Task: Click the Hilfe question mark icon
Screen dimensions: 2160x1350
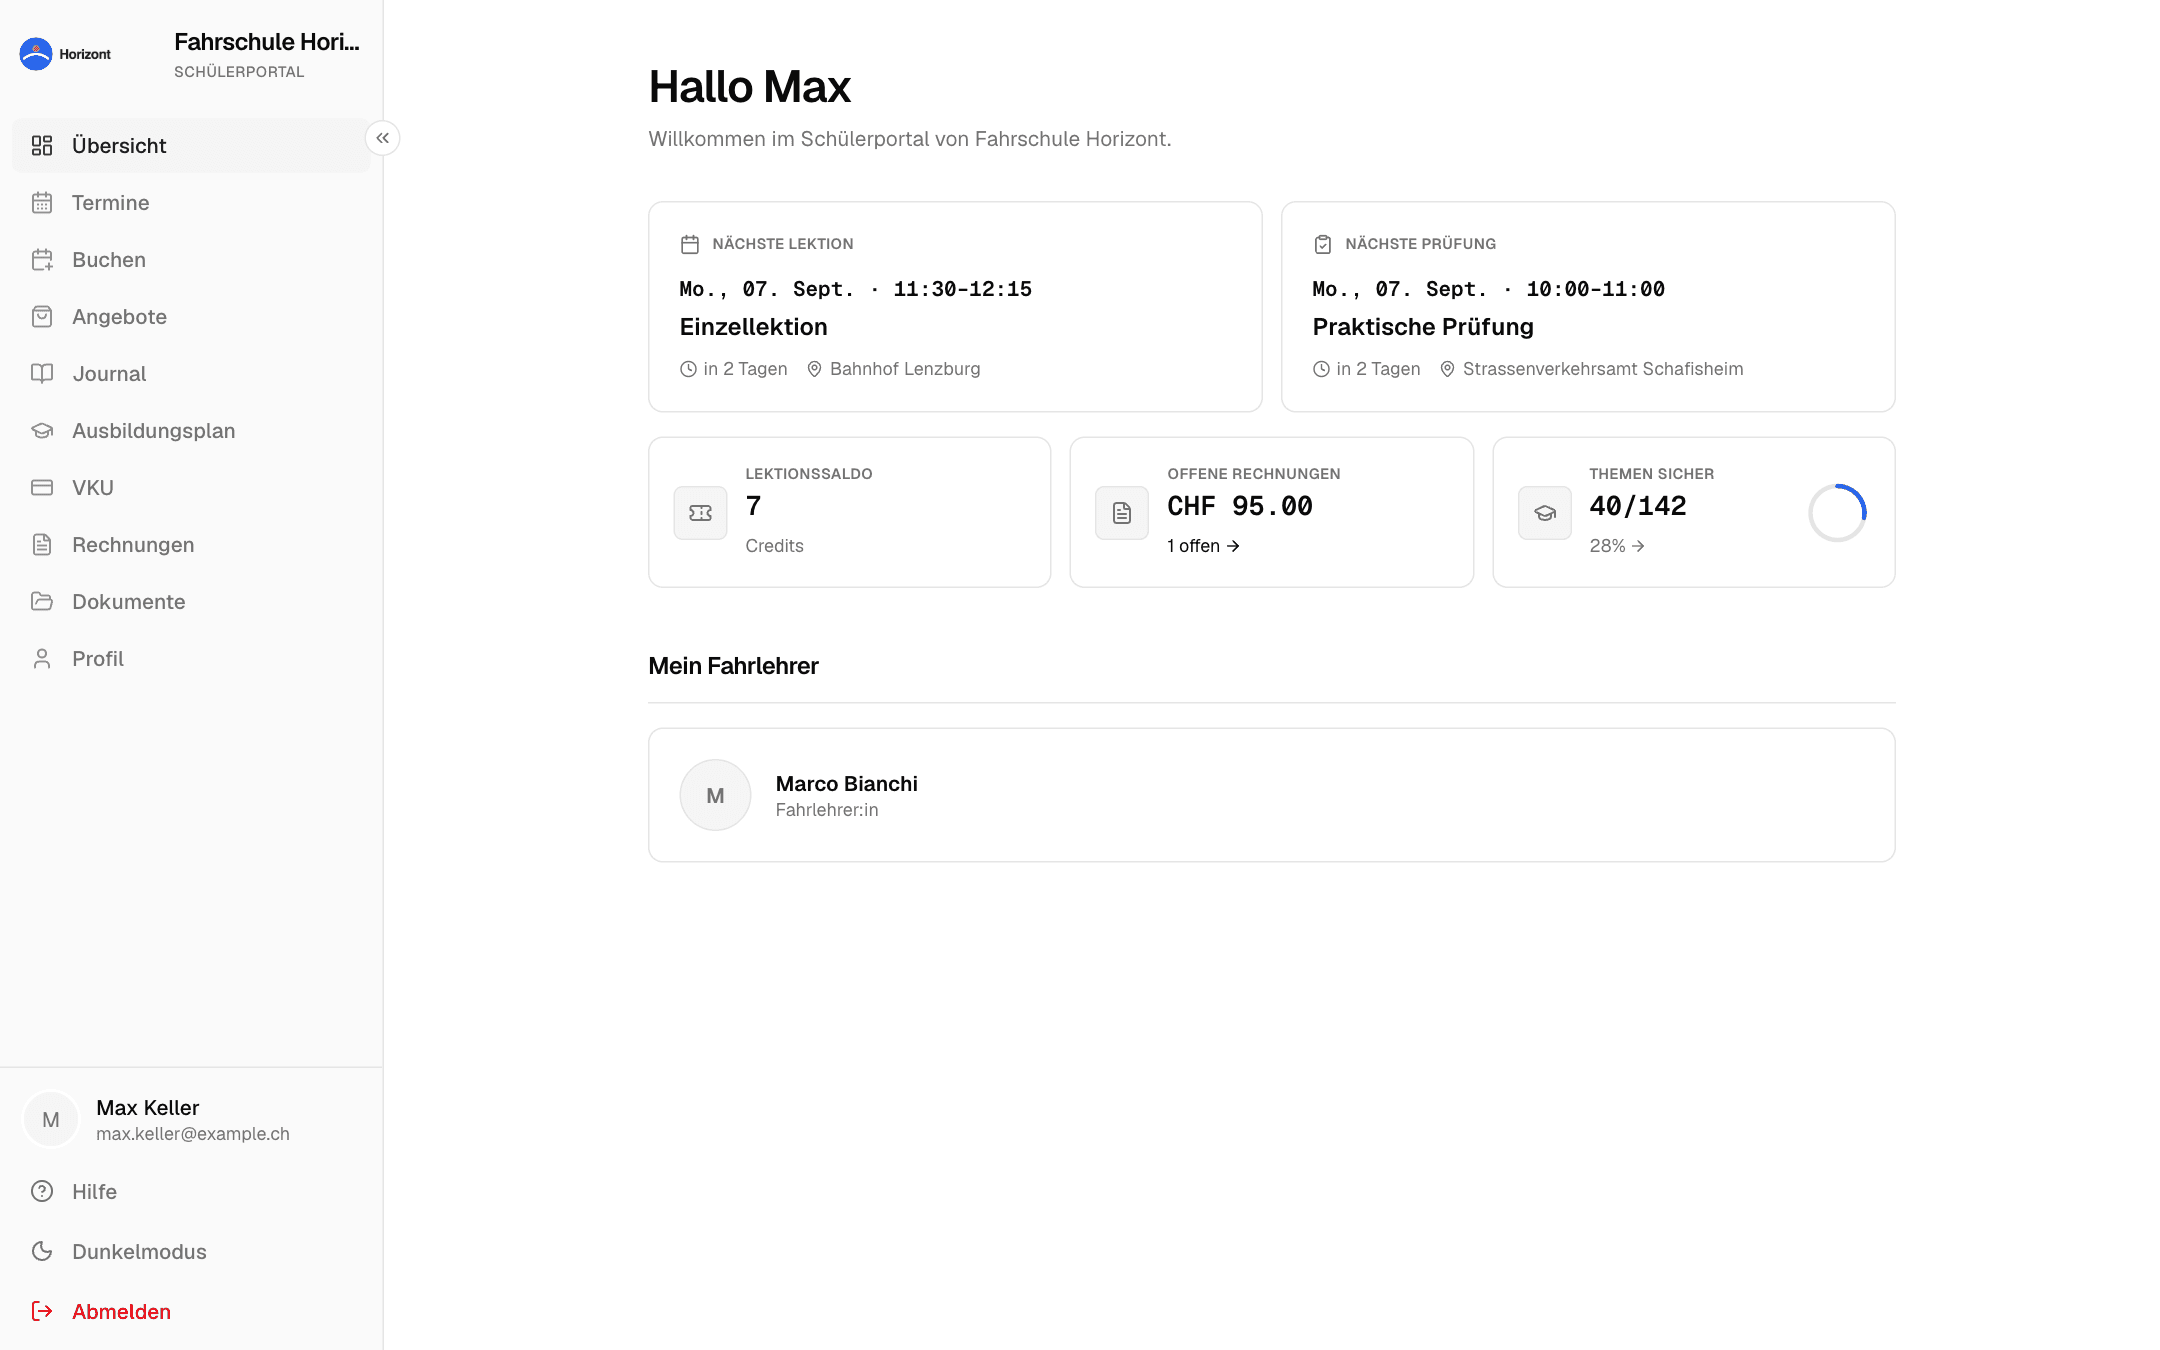Action: [x=42, y=1192]
